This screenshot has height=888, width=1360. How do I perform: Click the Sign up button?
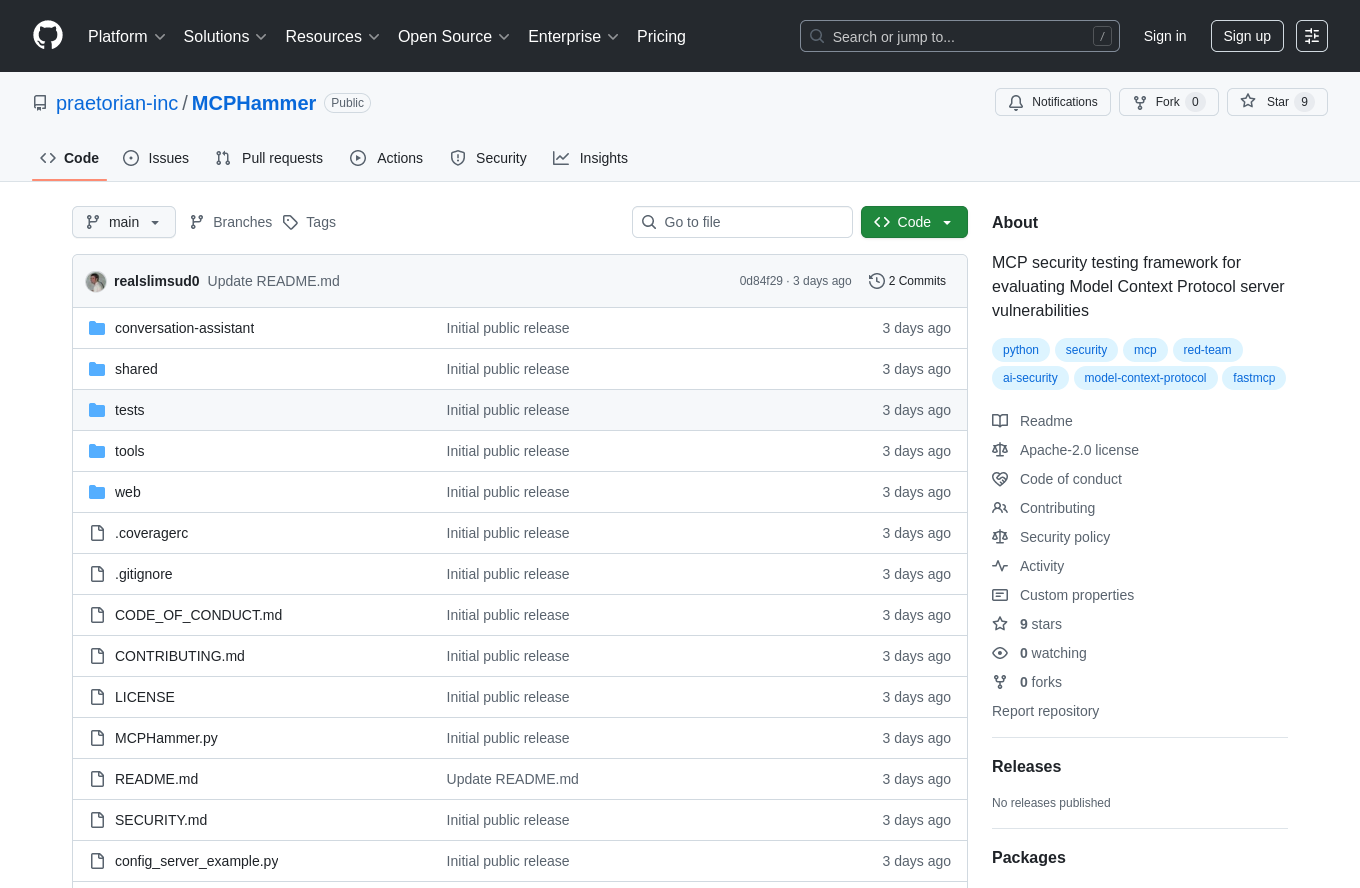(1246, 36)
